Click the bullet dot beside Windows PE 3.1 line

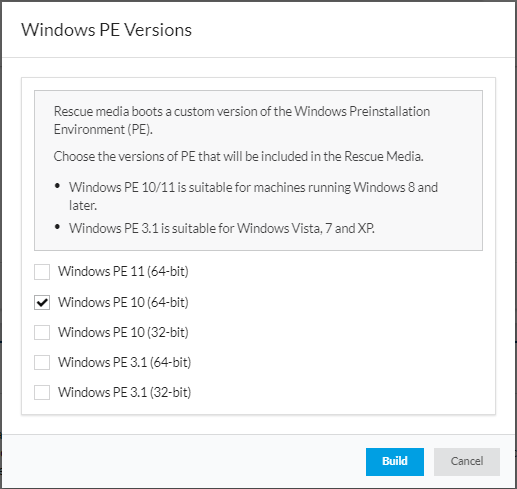pyautogui.click(x=57, y=227)
